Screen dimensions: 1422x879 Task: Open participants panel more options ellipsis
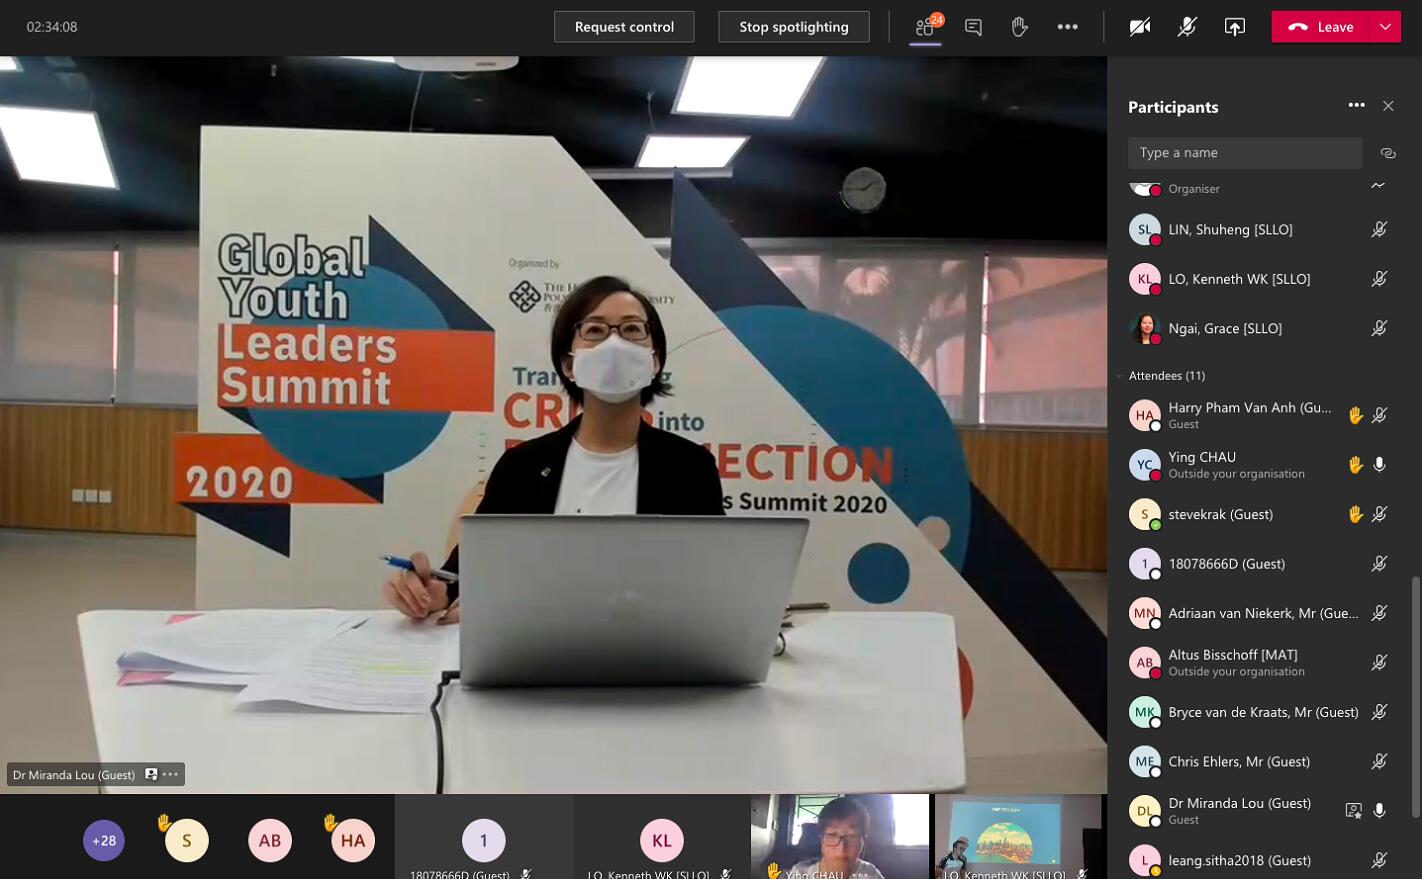tap(1356, 106)
